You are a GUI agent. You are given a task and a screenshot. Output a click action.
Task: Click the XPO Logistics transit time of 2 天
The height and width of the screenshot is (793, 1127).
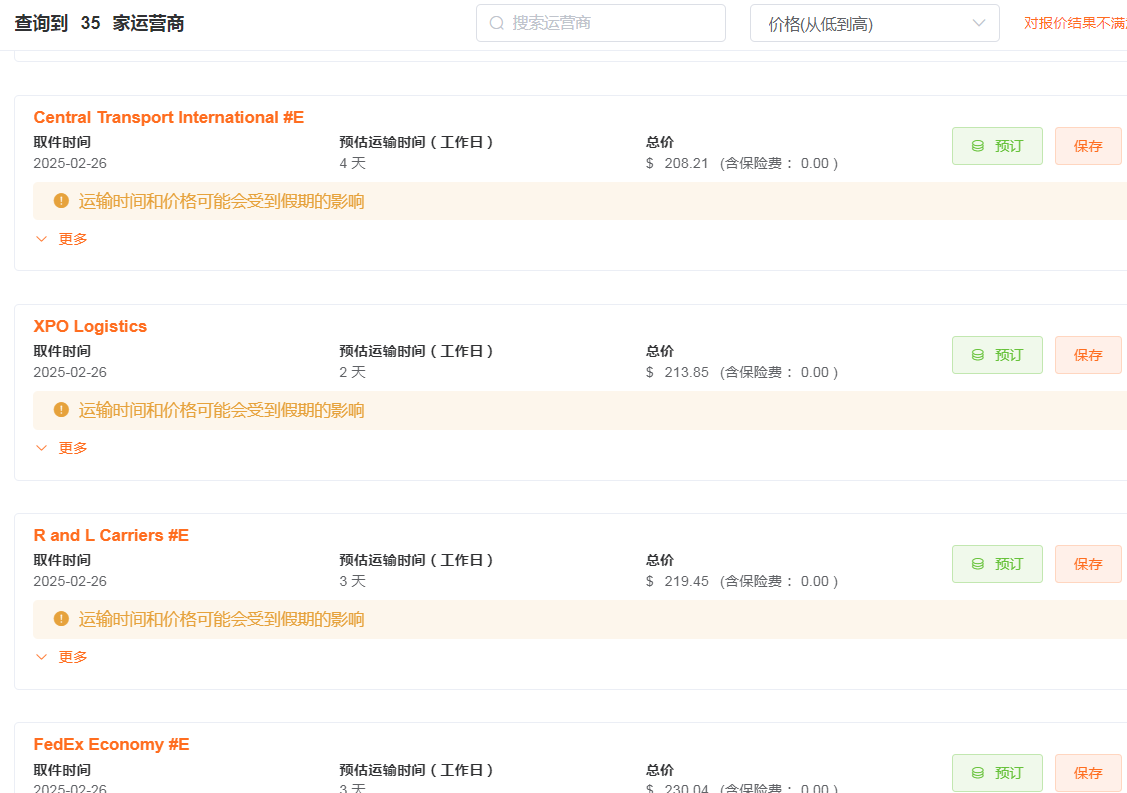353,372
